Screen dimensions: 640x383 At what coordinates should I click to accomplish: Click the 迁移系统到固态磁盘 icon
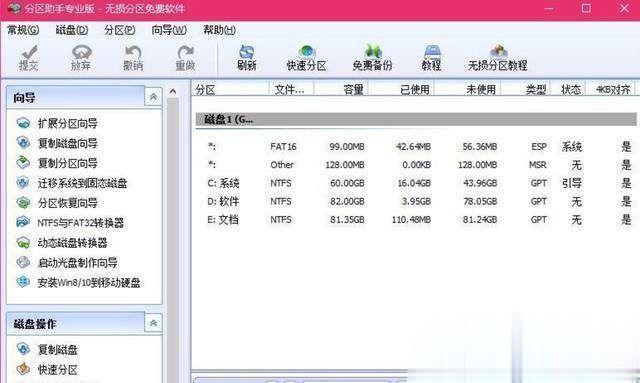point(23,183)
